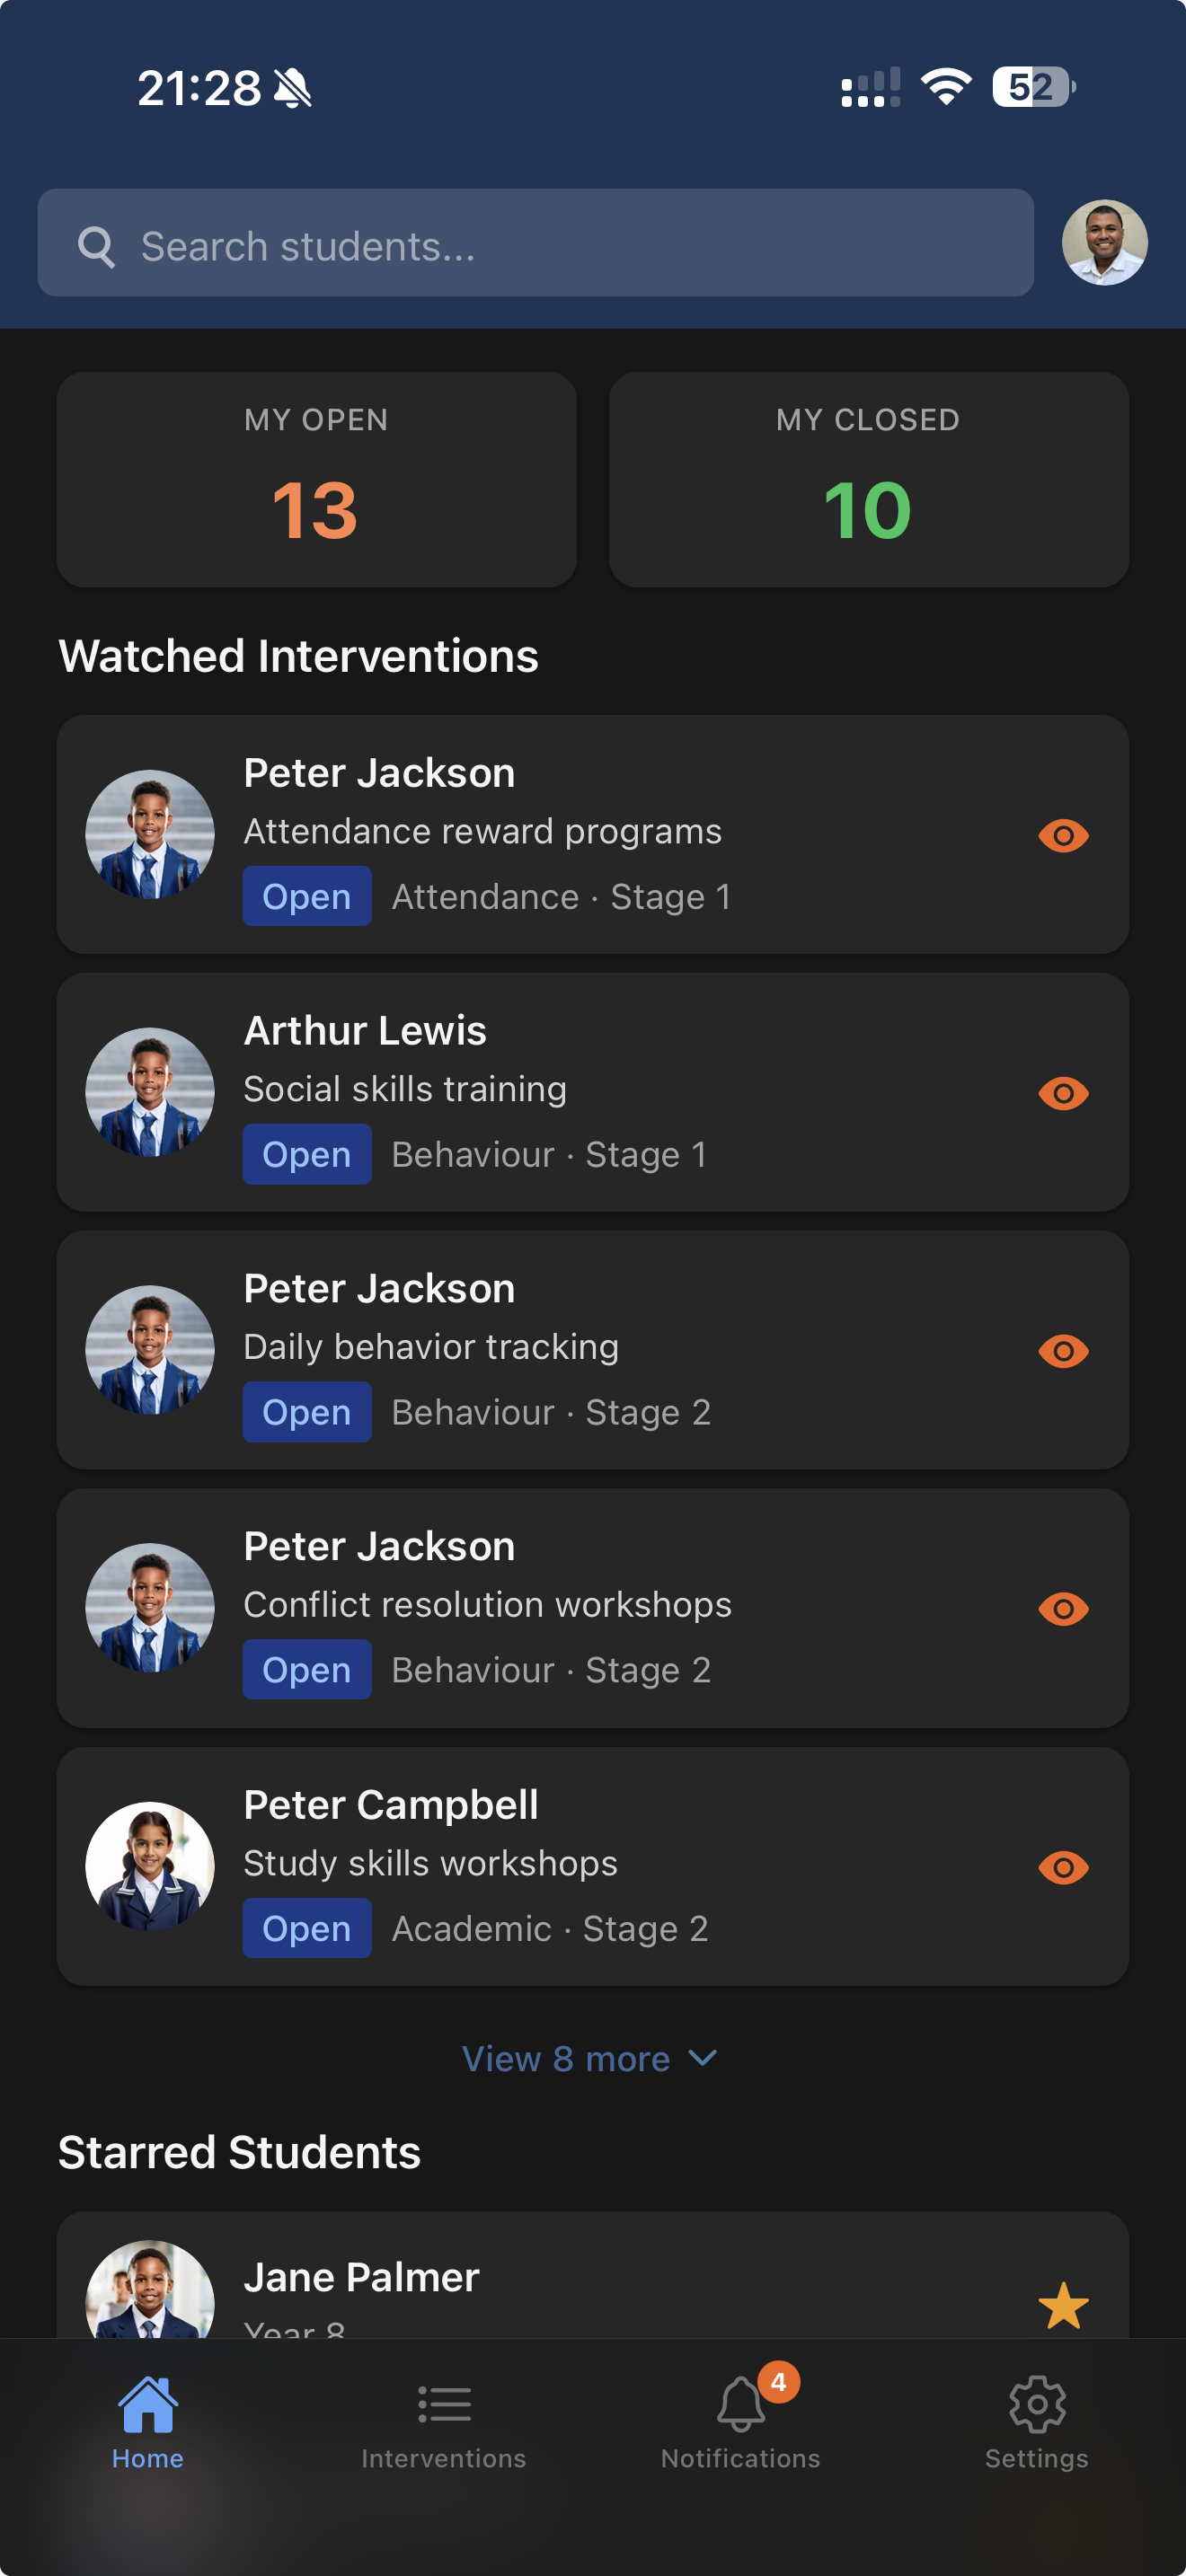Open the My Open interventions card

click(x=316, y=480)
